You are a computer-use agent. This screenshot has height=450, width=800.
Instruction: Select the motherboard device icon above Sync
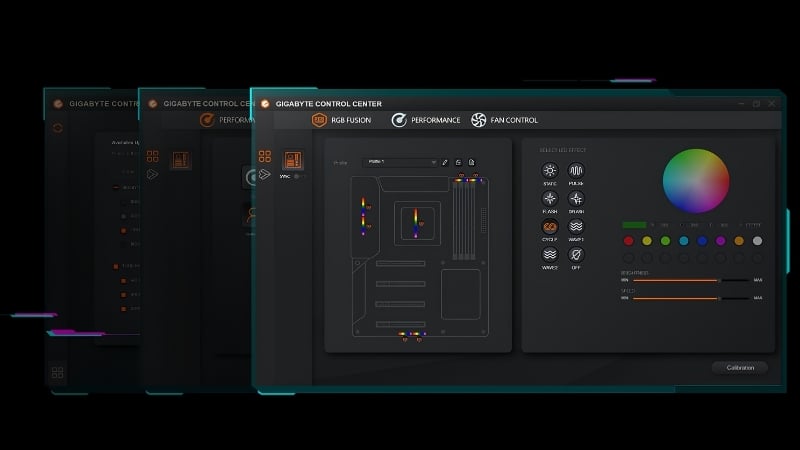coord(293,160)
